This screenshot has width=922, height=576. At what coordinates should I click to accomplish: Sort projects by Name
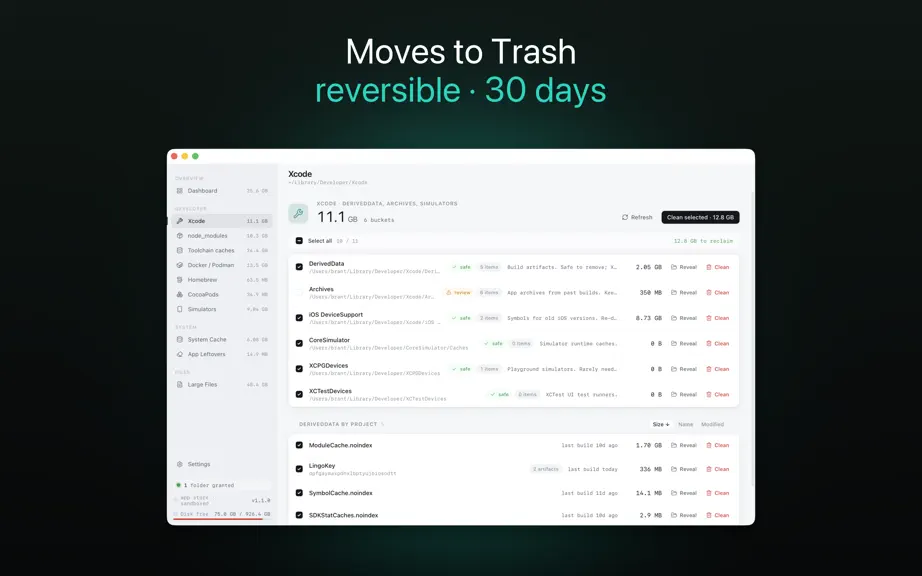click(686, 424)
